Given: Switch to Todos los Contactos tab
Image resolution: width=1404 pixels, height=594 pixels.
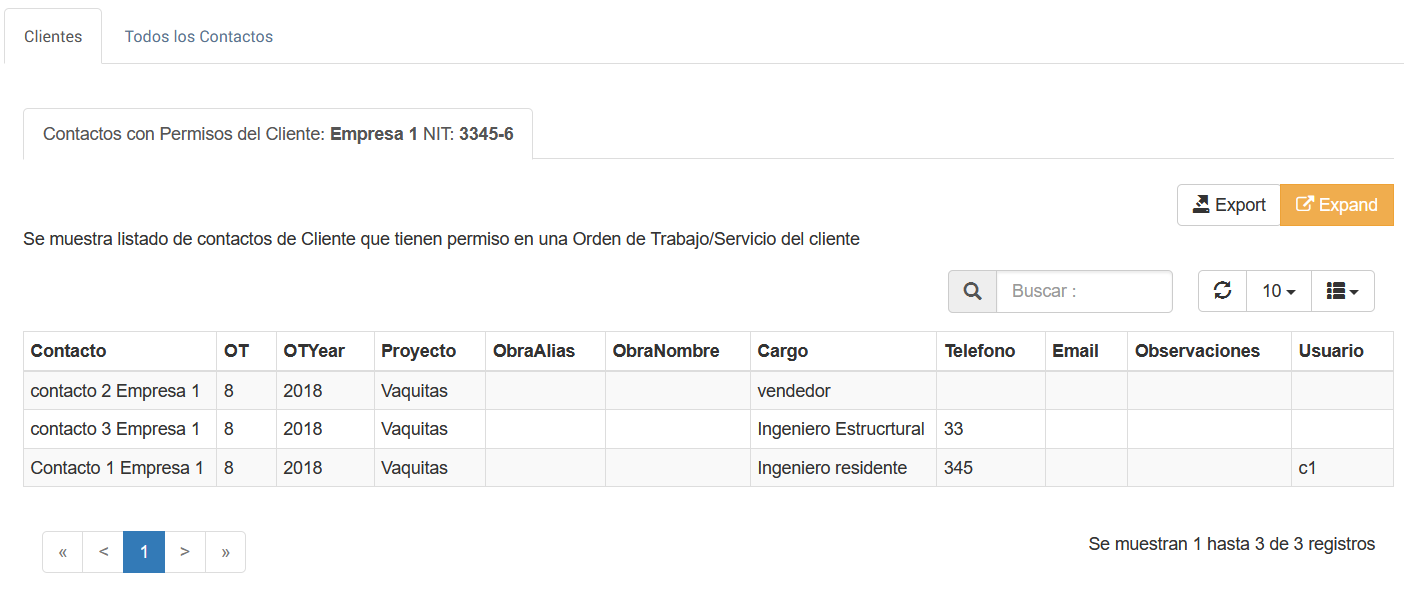Looking at the screenshot, I should [198, 36].
